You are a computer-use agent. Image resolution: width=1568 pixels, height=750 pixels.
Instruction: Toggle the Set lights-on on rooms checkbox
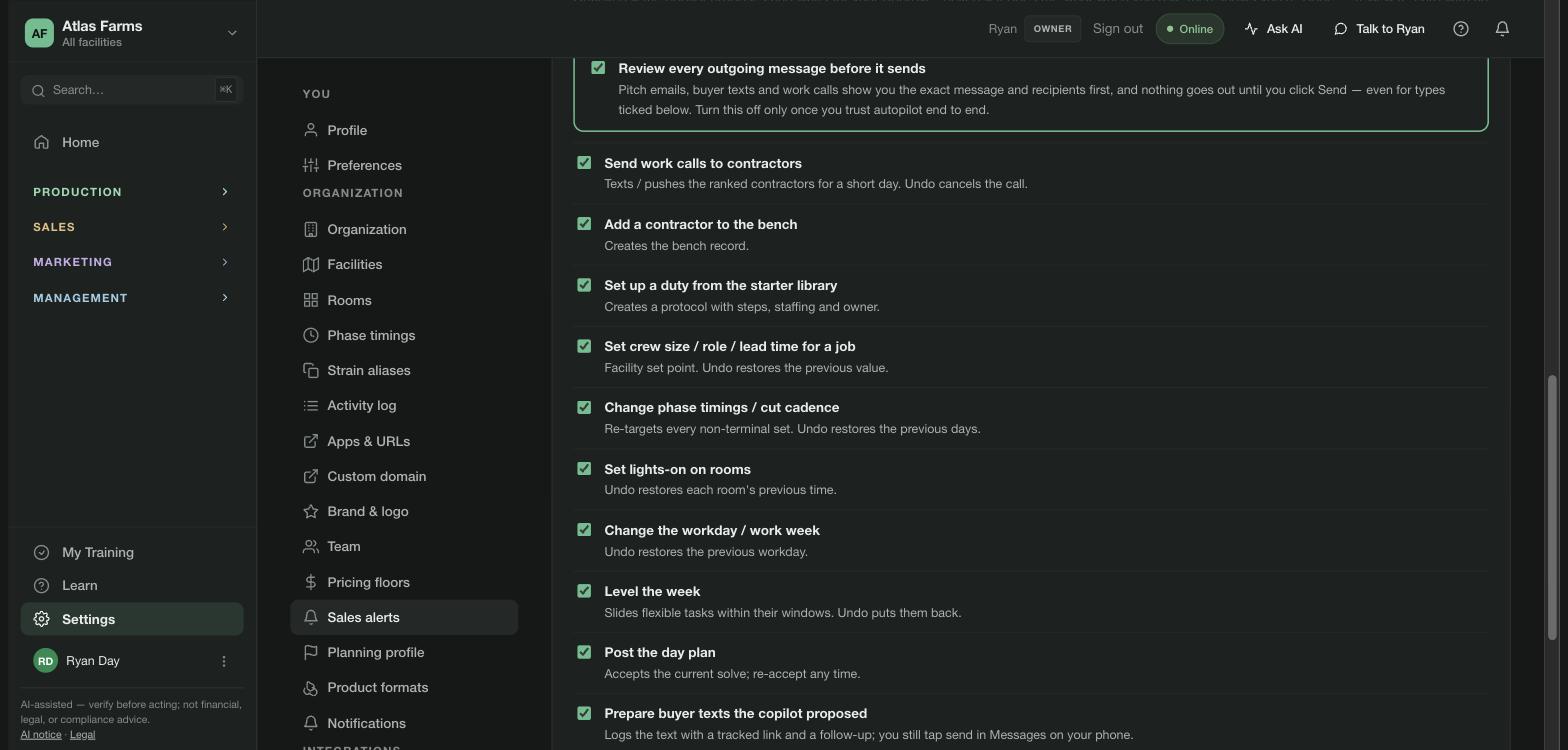(x=584, y=469)
